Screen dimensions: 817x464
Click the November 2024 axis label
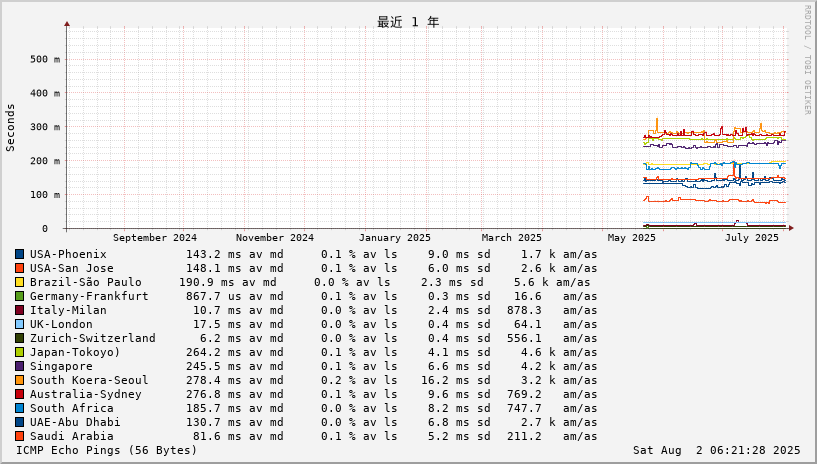(275, 237)
